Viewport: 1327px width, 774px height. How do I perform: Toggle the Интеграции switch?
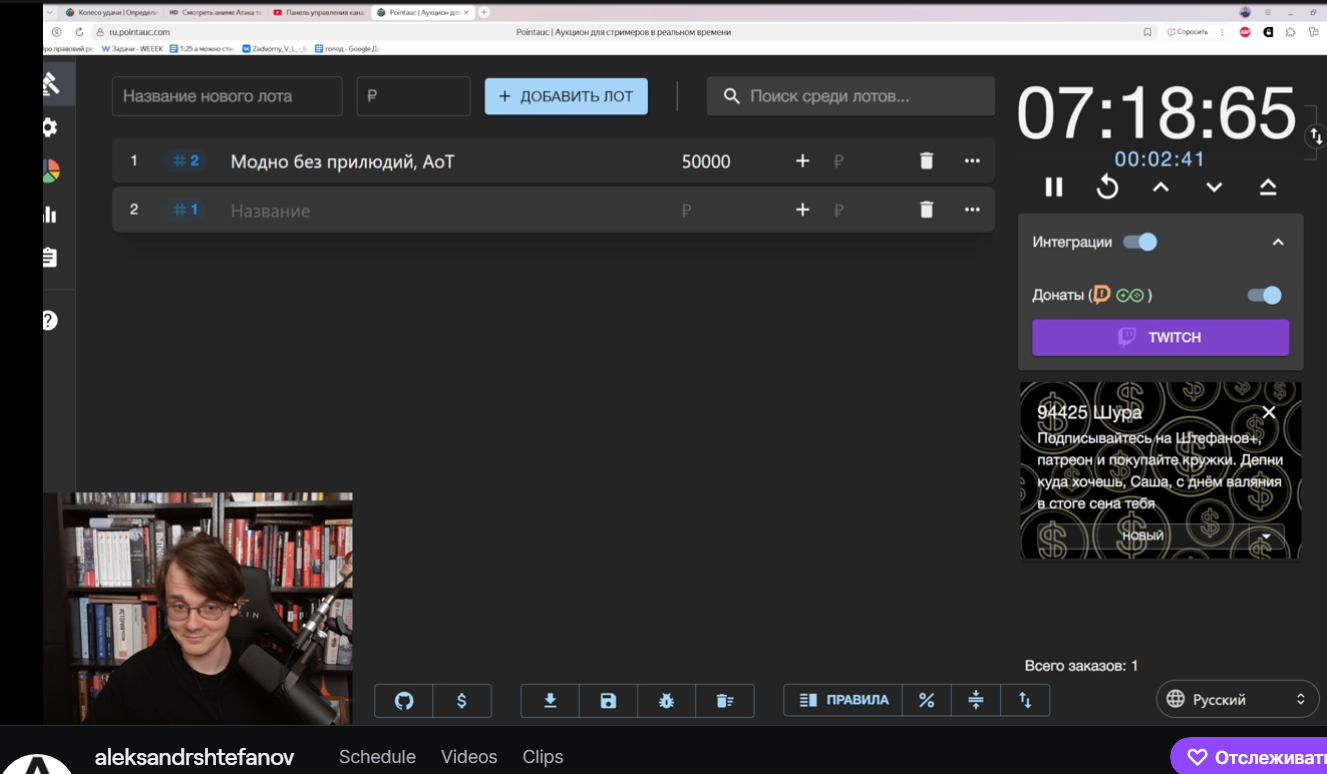pyautogui.click(x=1141, y=242)
